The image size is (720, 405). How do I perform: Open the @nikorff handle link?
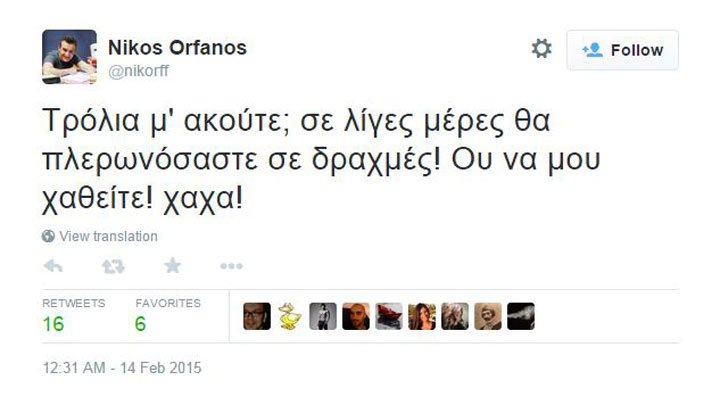tap(138, 71)
